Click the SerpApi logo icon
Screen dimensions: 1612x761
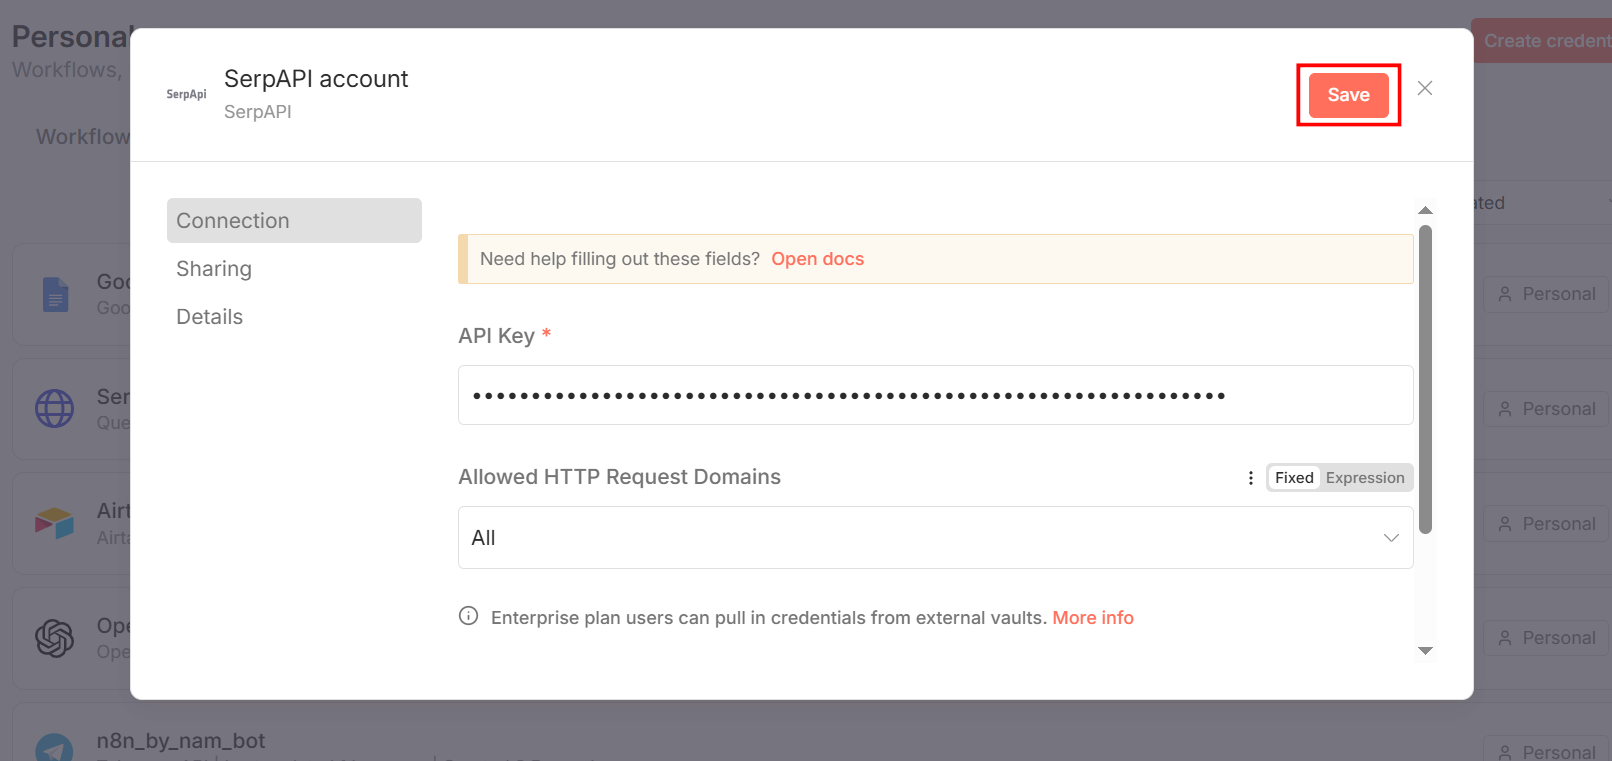click(186, 94)
